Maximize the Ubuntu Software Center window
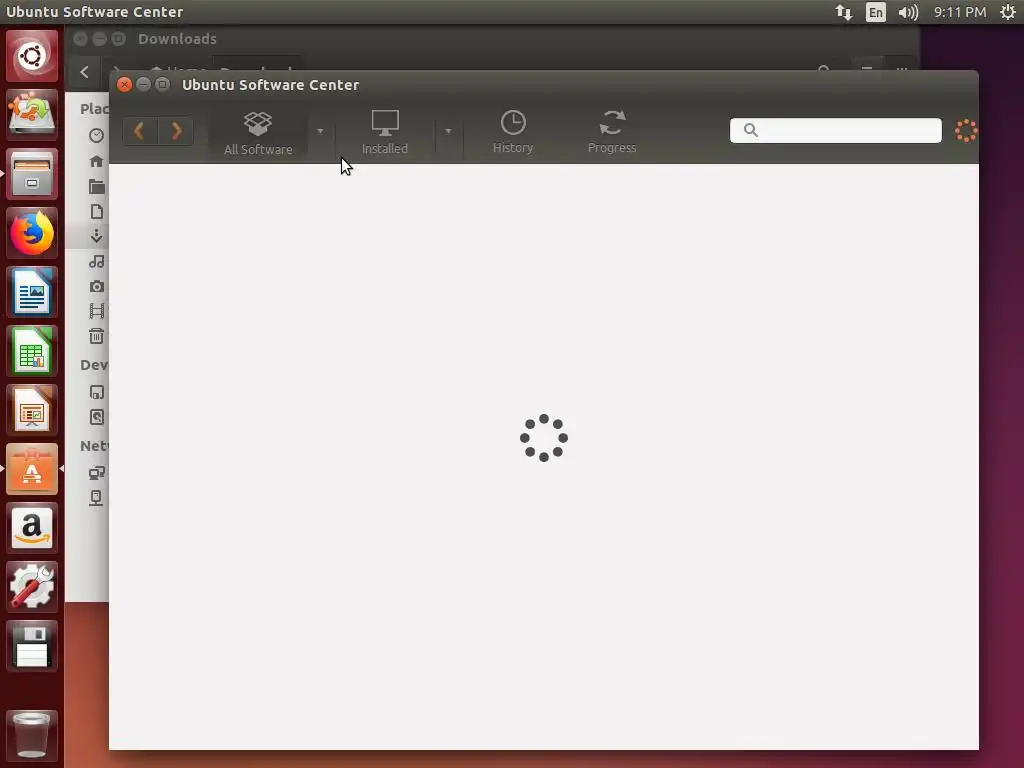 point(163,84)
